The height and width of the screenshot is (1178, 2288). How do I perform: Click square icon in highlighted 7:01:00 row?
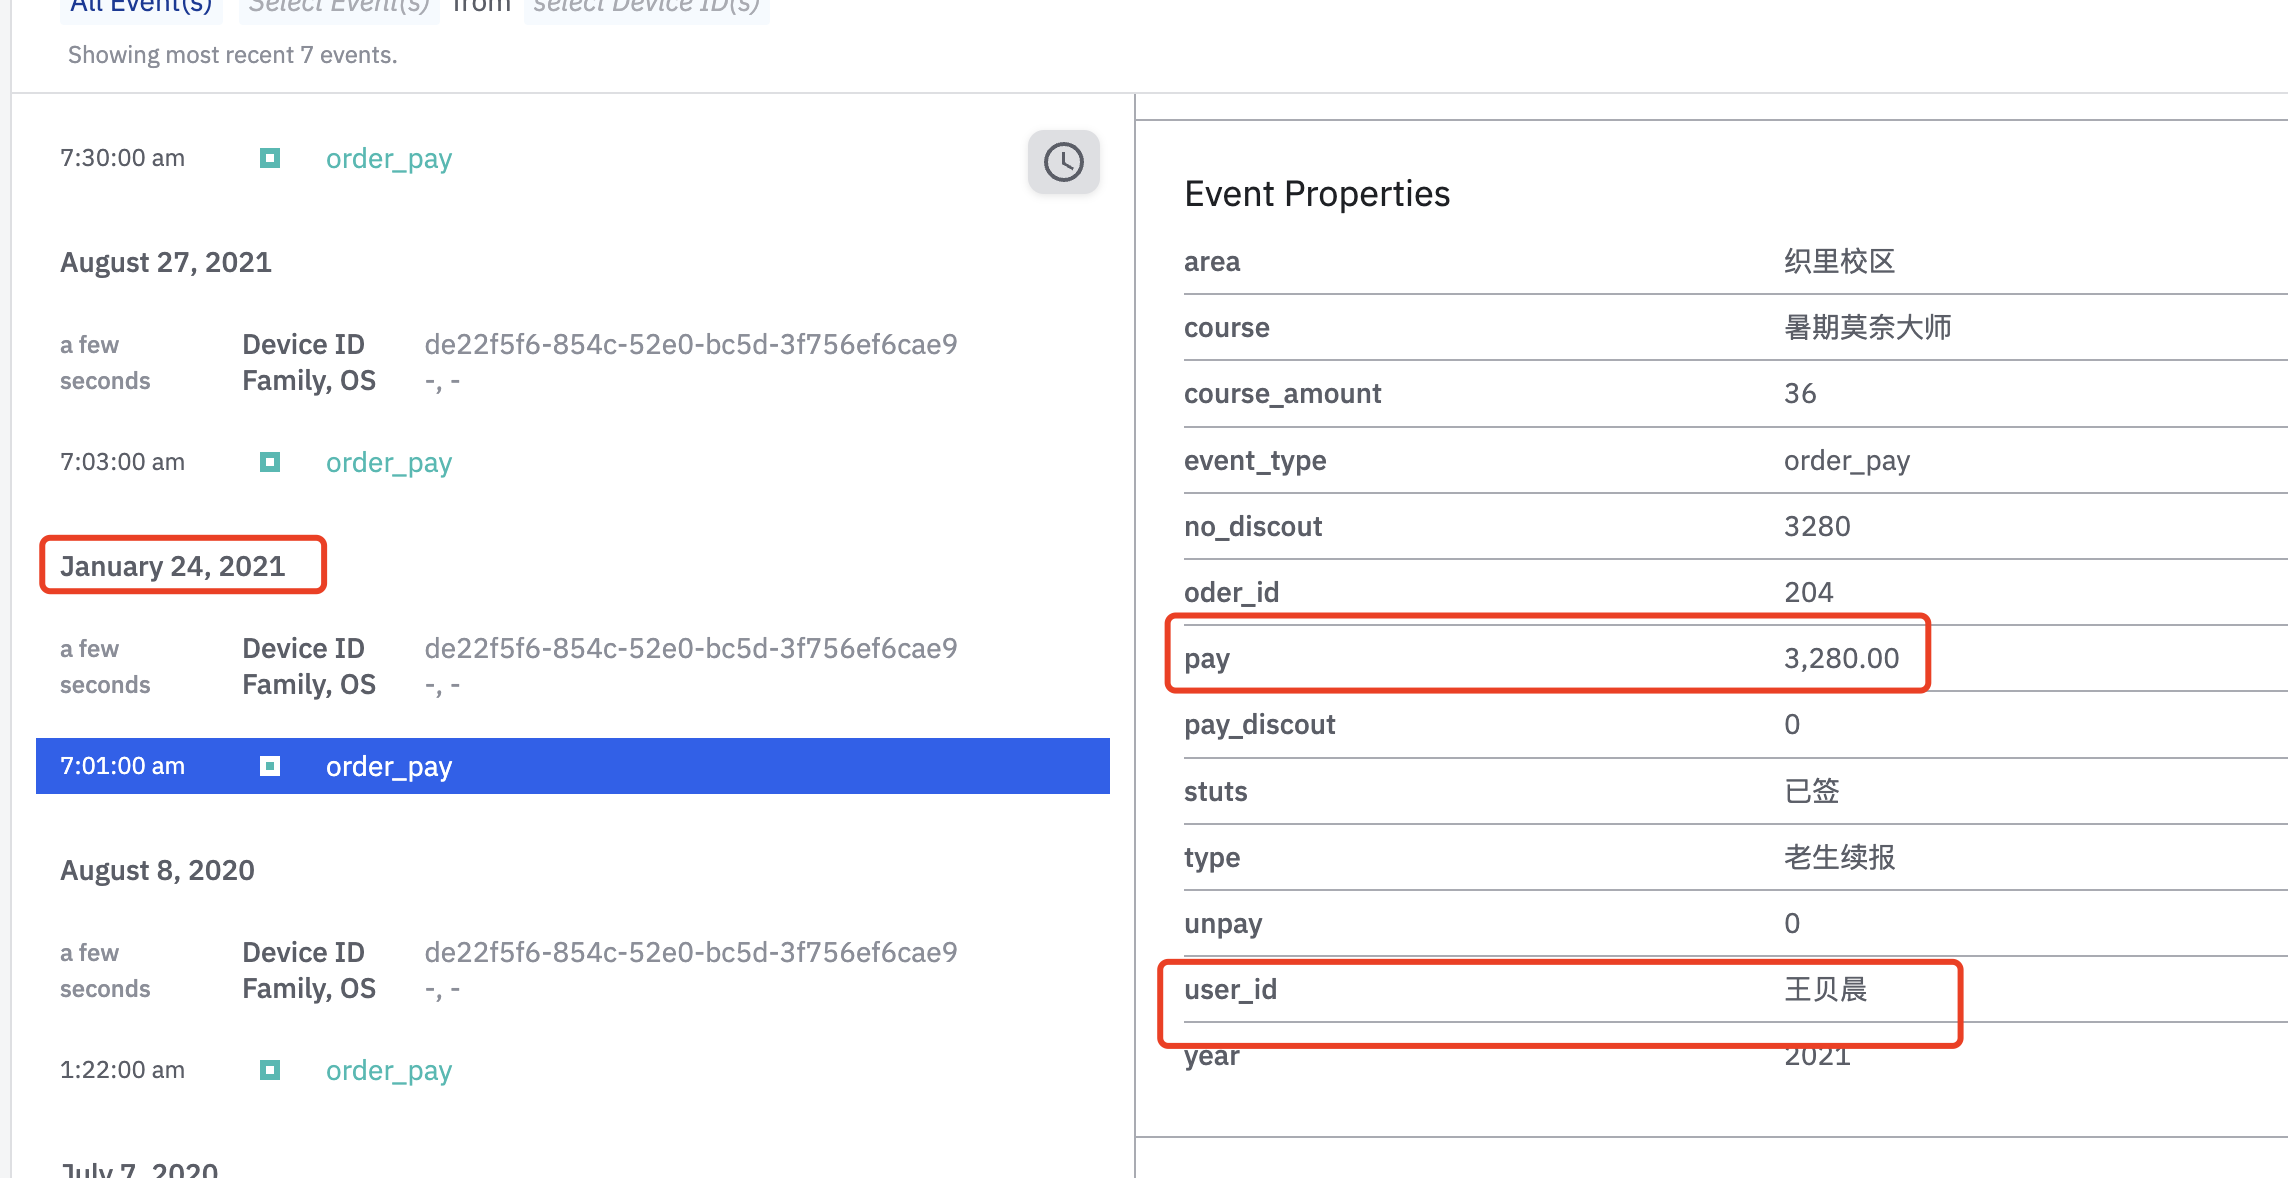pyautogui.click(x=270, y=766)
